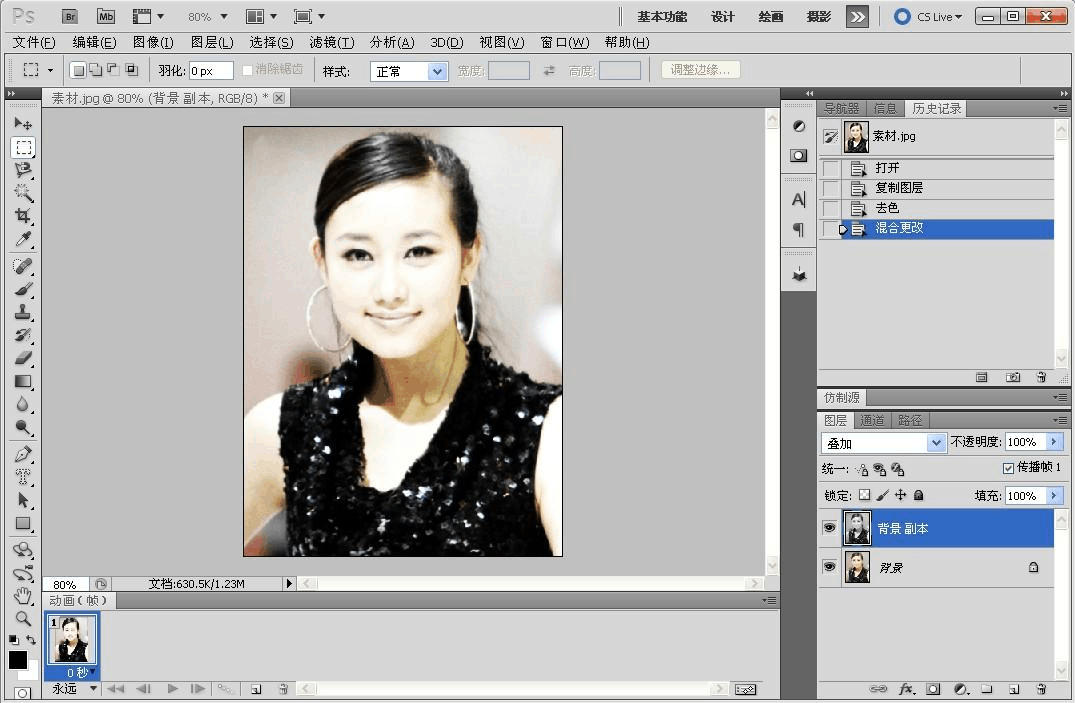Select the Eyedropper tool
Screen dimensions: 1075x703
(23, 239)
